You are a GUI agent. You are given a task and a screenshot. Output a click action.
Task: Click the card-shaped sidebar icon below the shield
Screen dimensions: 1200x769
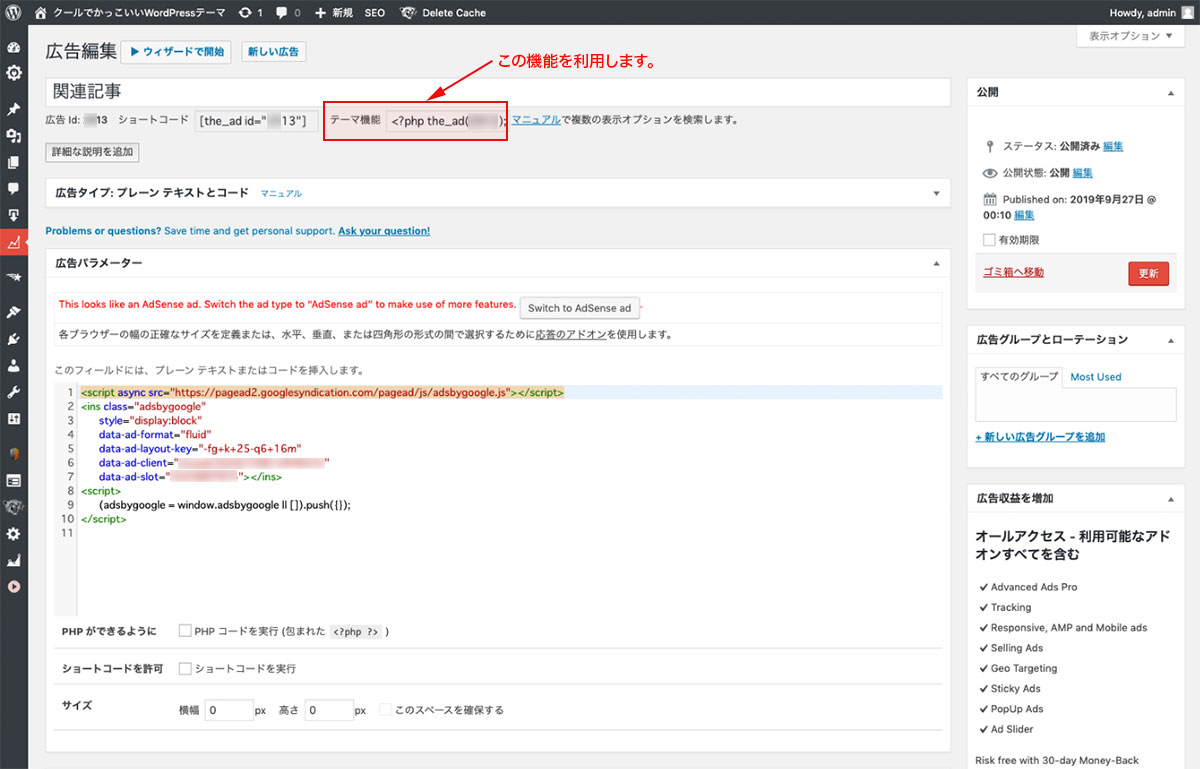coord(14,480)
